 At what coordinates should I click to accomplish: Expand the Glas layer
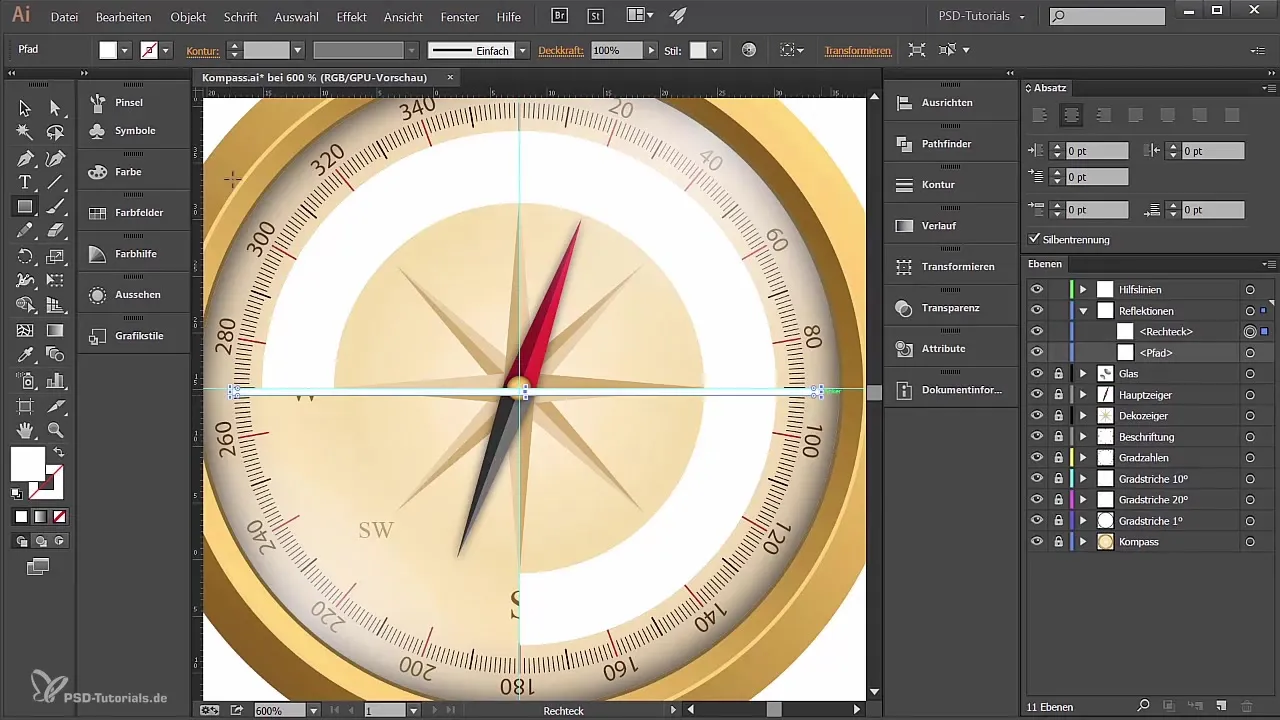click(x=1083, y=373)
